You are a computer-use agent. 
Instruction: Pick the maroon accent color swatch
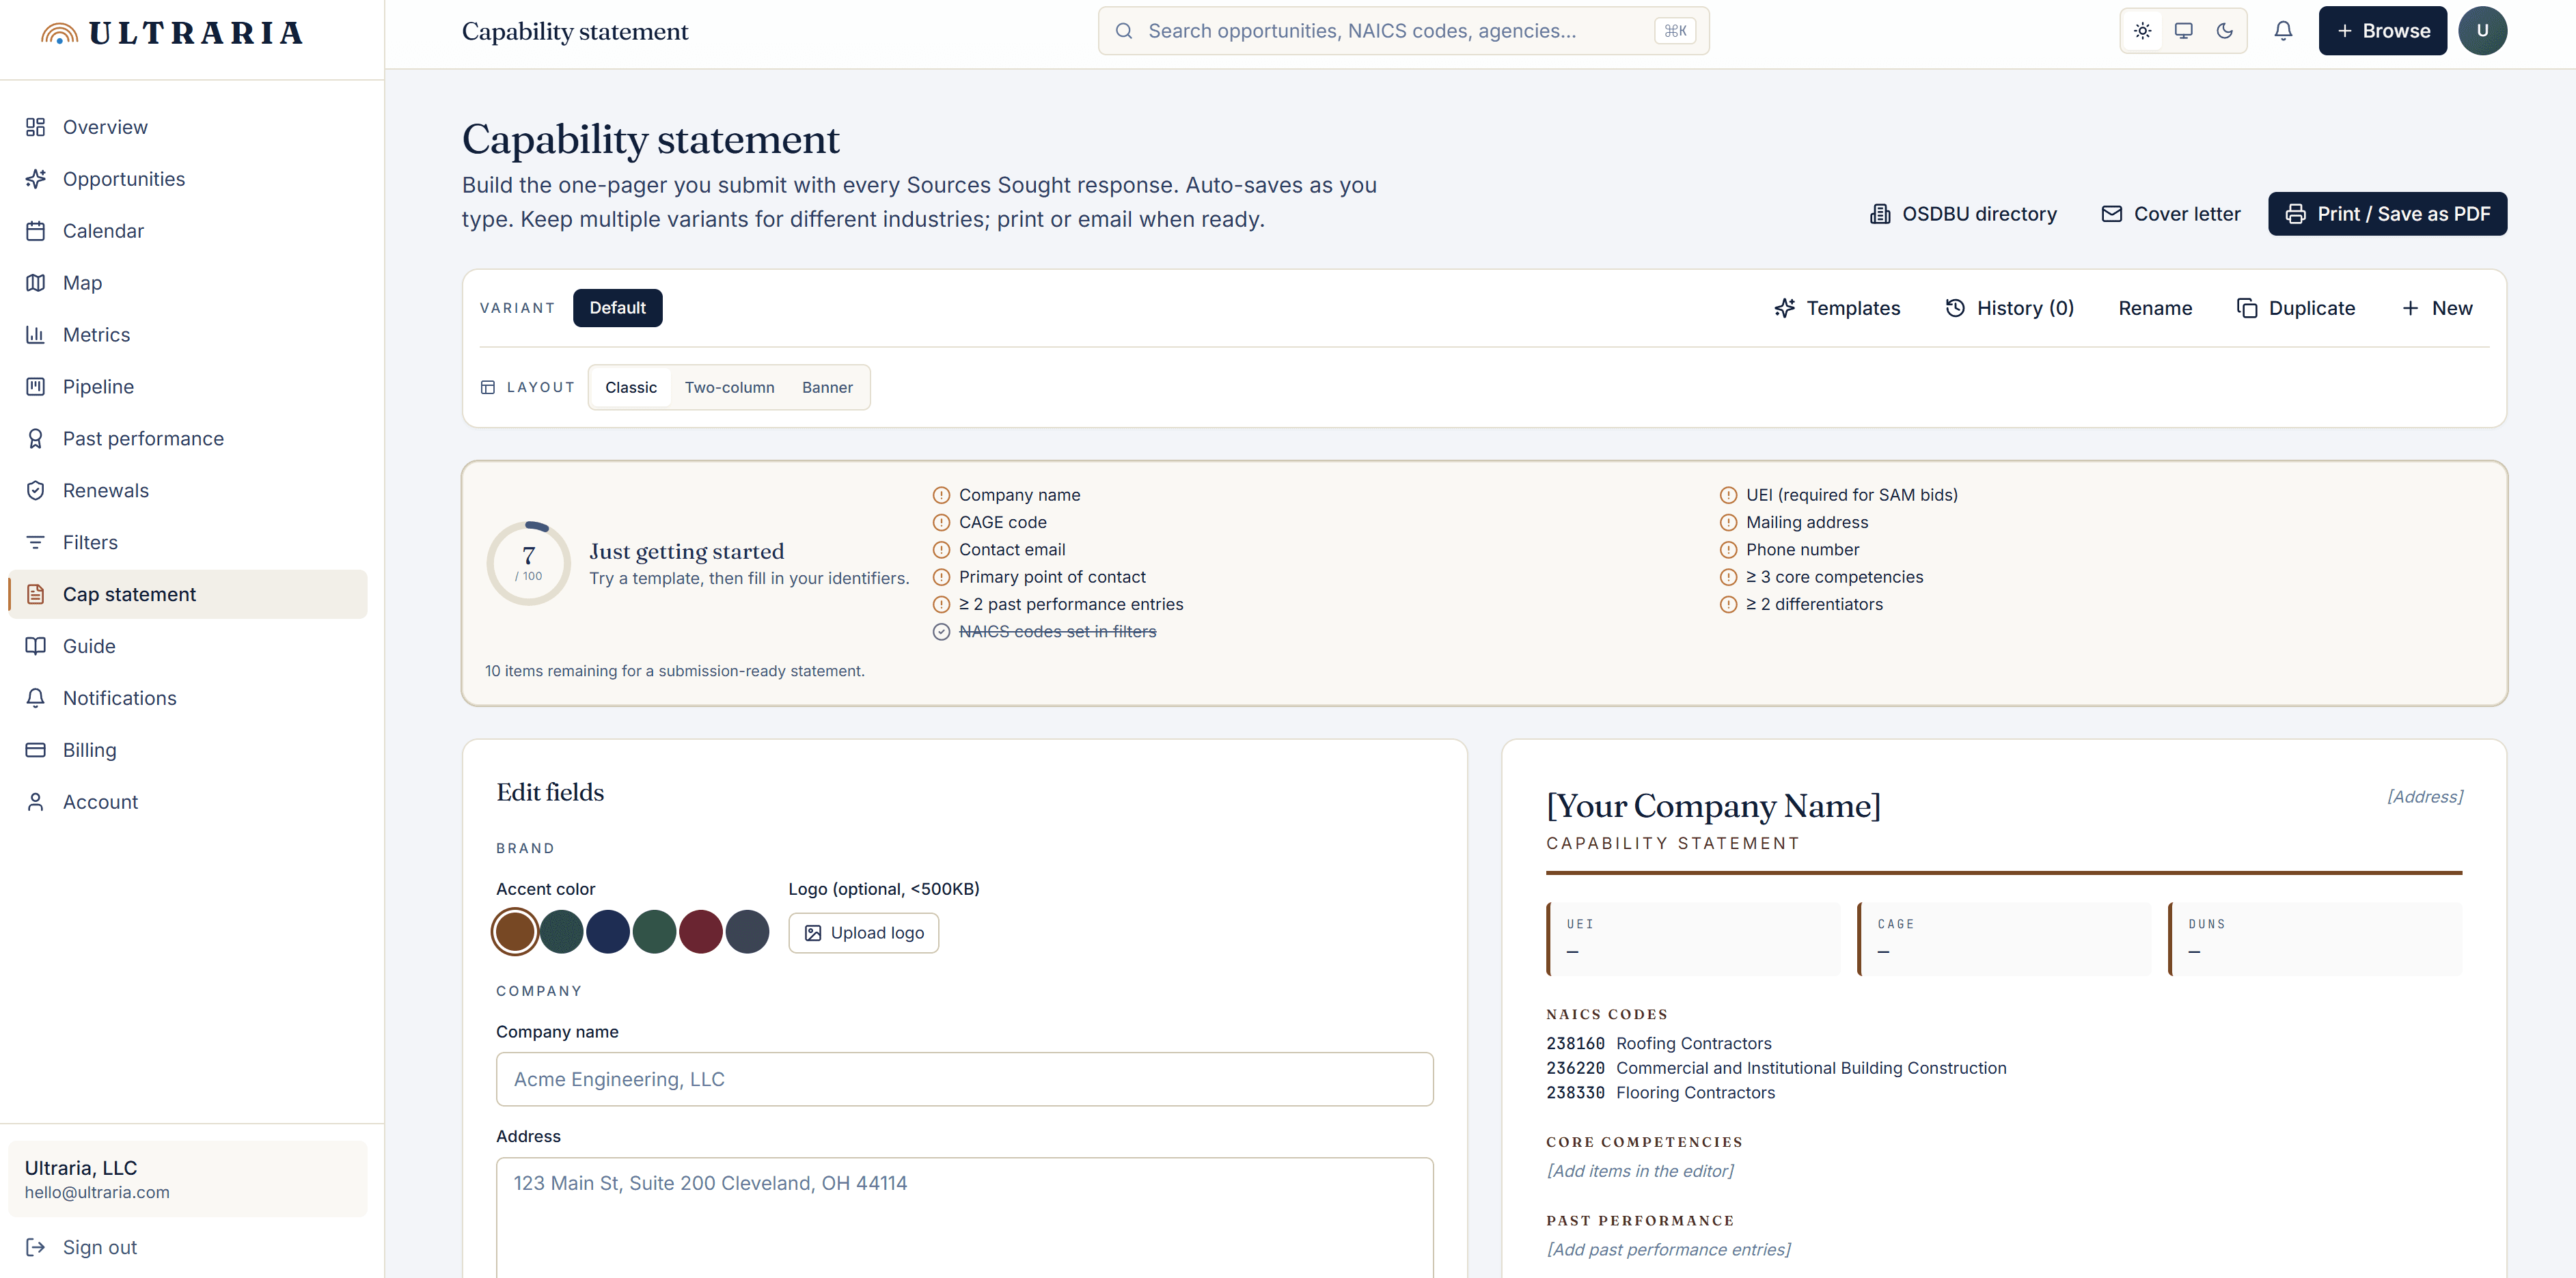click(x=701, y=932)
